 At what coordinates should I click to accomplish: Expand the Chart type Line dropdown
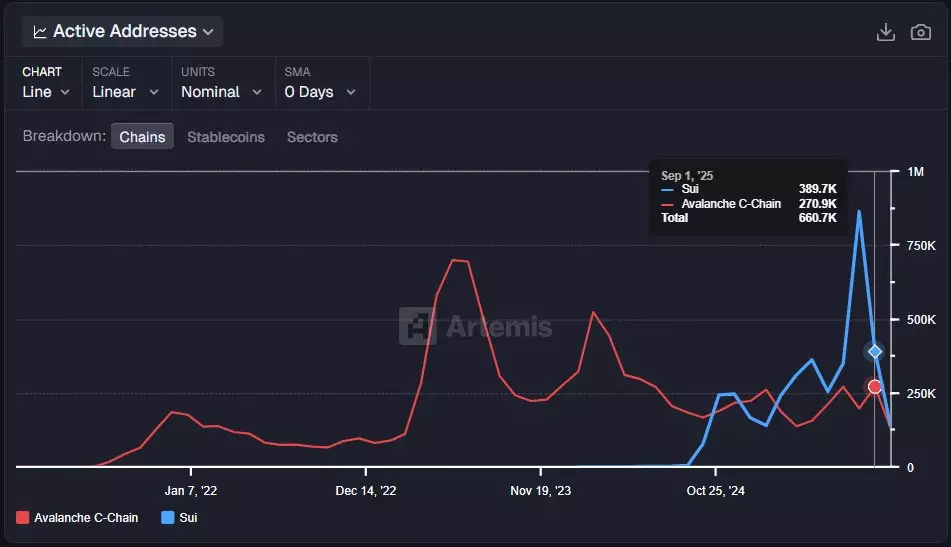tap(46, 91)
